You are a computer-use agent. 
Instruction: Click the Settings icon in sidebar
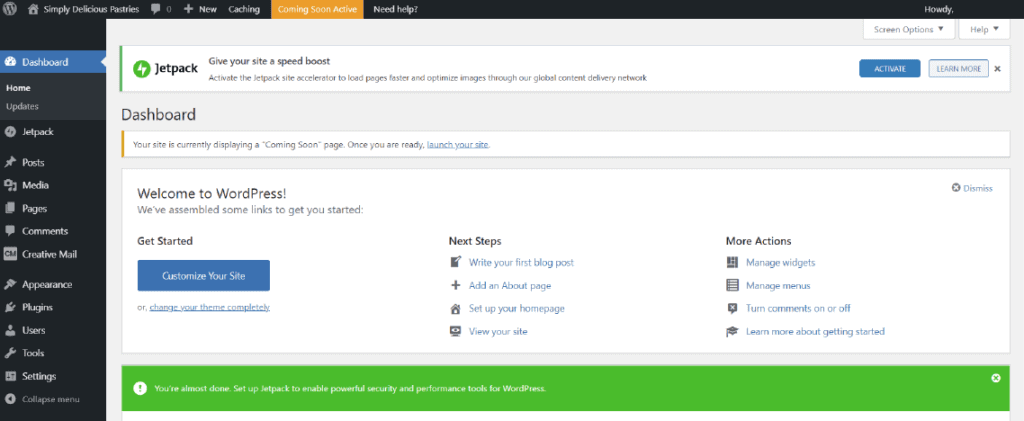tap(10, 376)
